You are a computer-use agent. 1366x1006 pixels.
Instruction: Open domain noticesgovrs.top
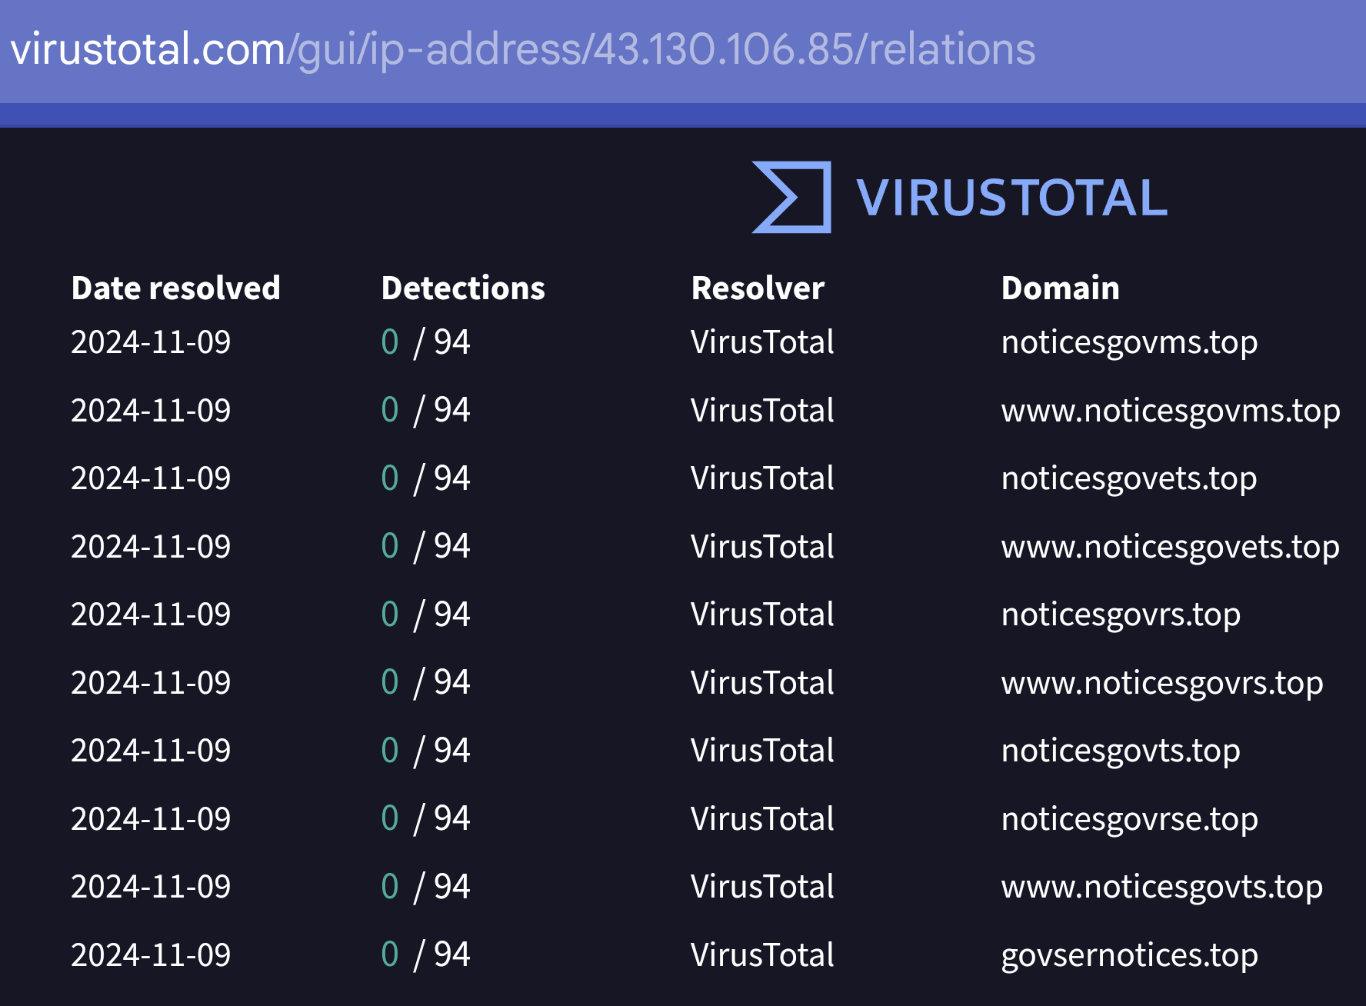point(1121,614)
